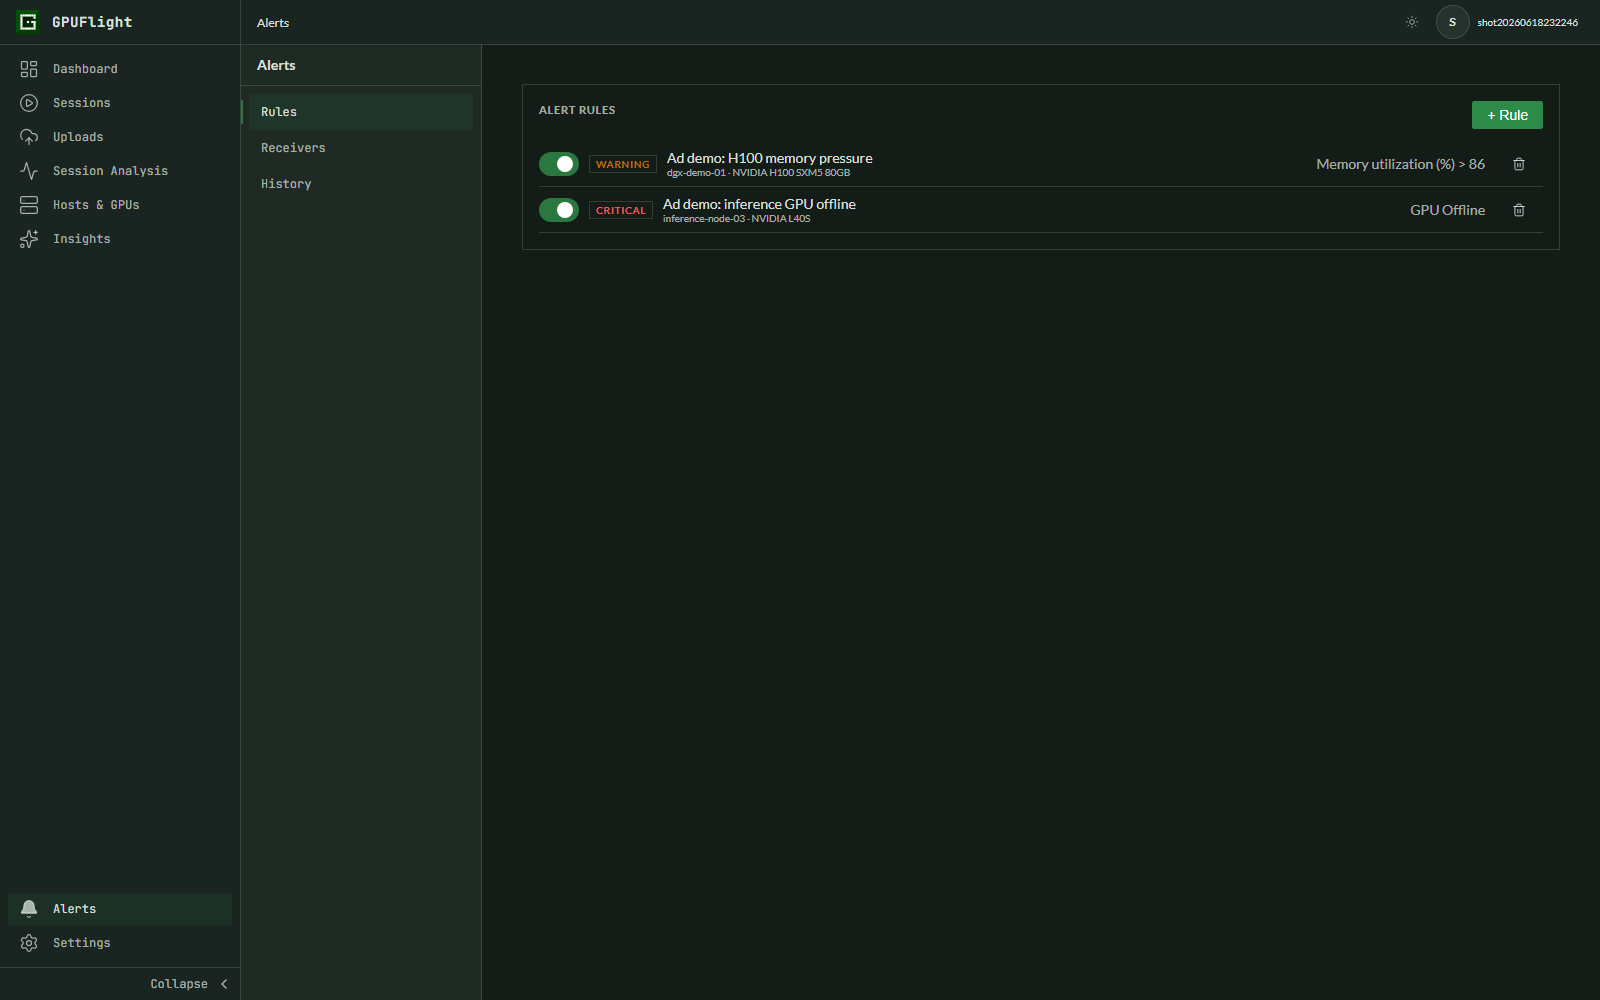Collapse the sidebar with the chevron
This screenshot has width=1600, height=1000.
(x=224, y=984)
